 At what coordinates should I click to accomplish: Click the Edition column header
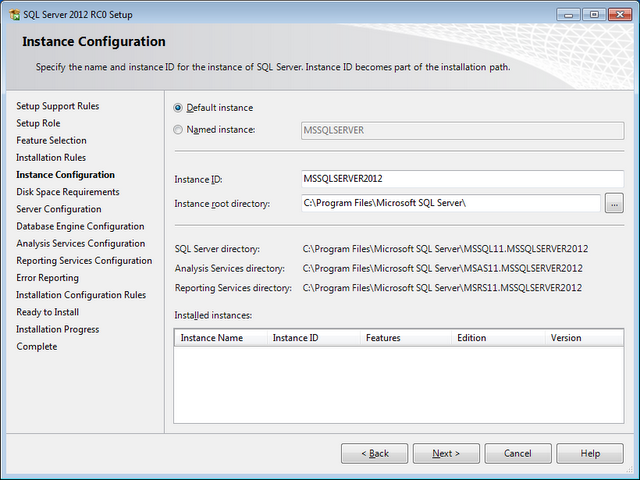click(498, 338)
